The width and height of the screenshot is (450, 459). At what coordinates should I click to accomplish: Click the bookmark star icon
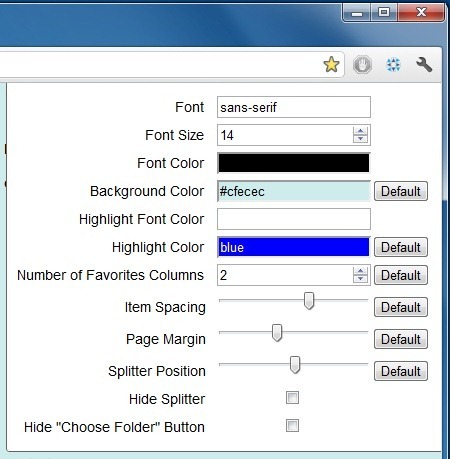click(331, 64)
